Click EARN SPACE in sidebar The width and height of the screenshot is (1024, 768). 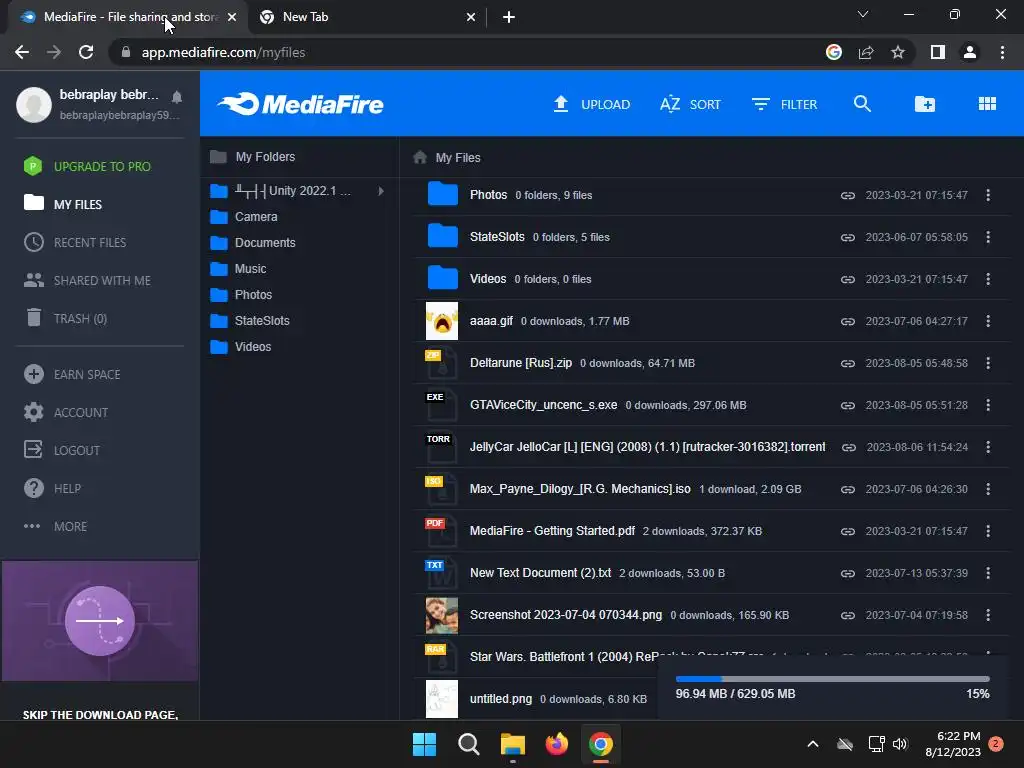(x=72, y=374)
